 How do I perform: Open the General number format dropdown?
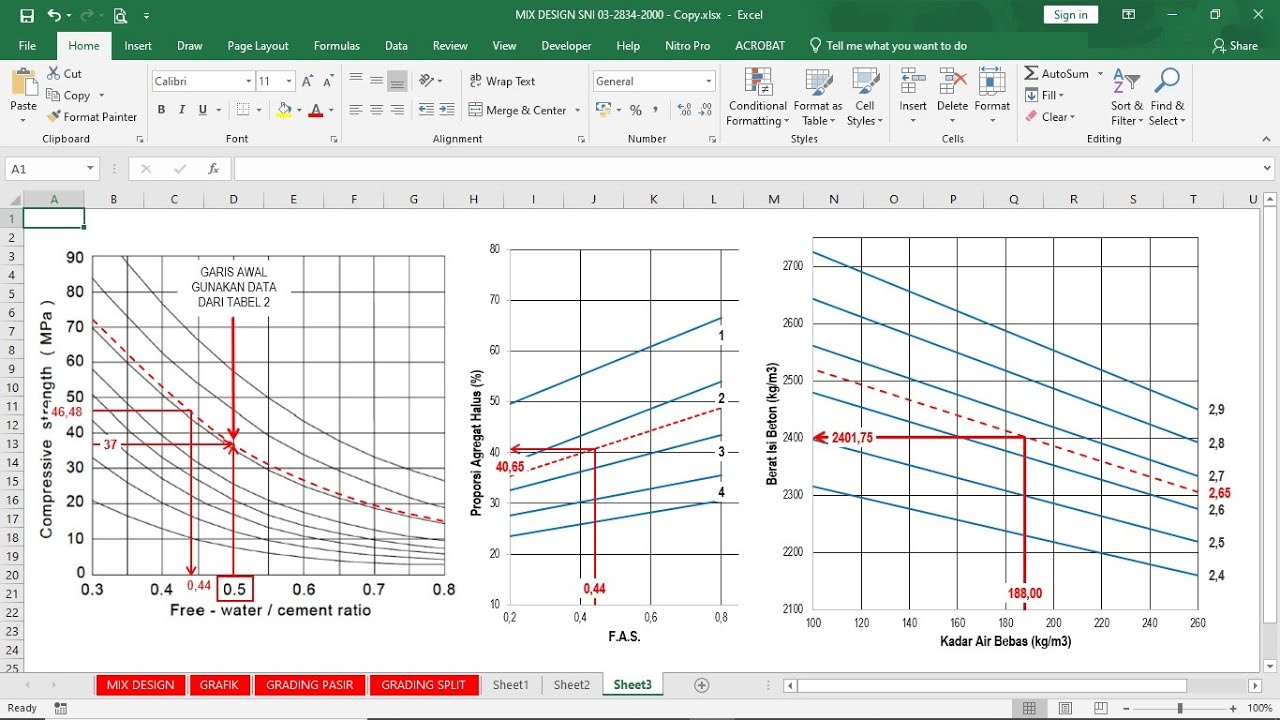[x=709, y=81]
